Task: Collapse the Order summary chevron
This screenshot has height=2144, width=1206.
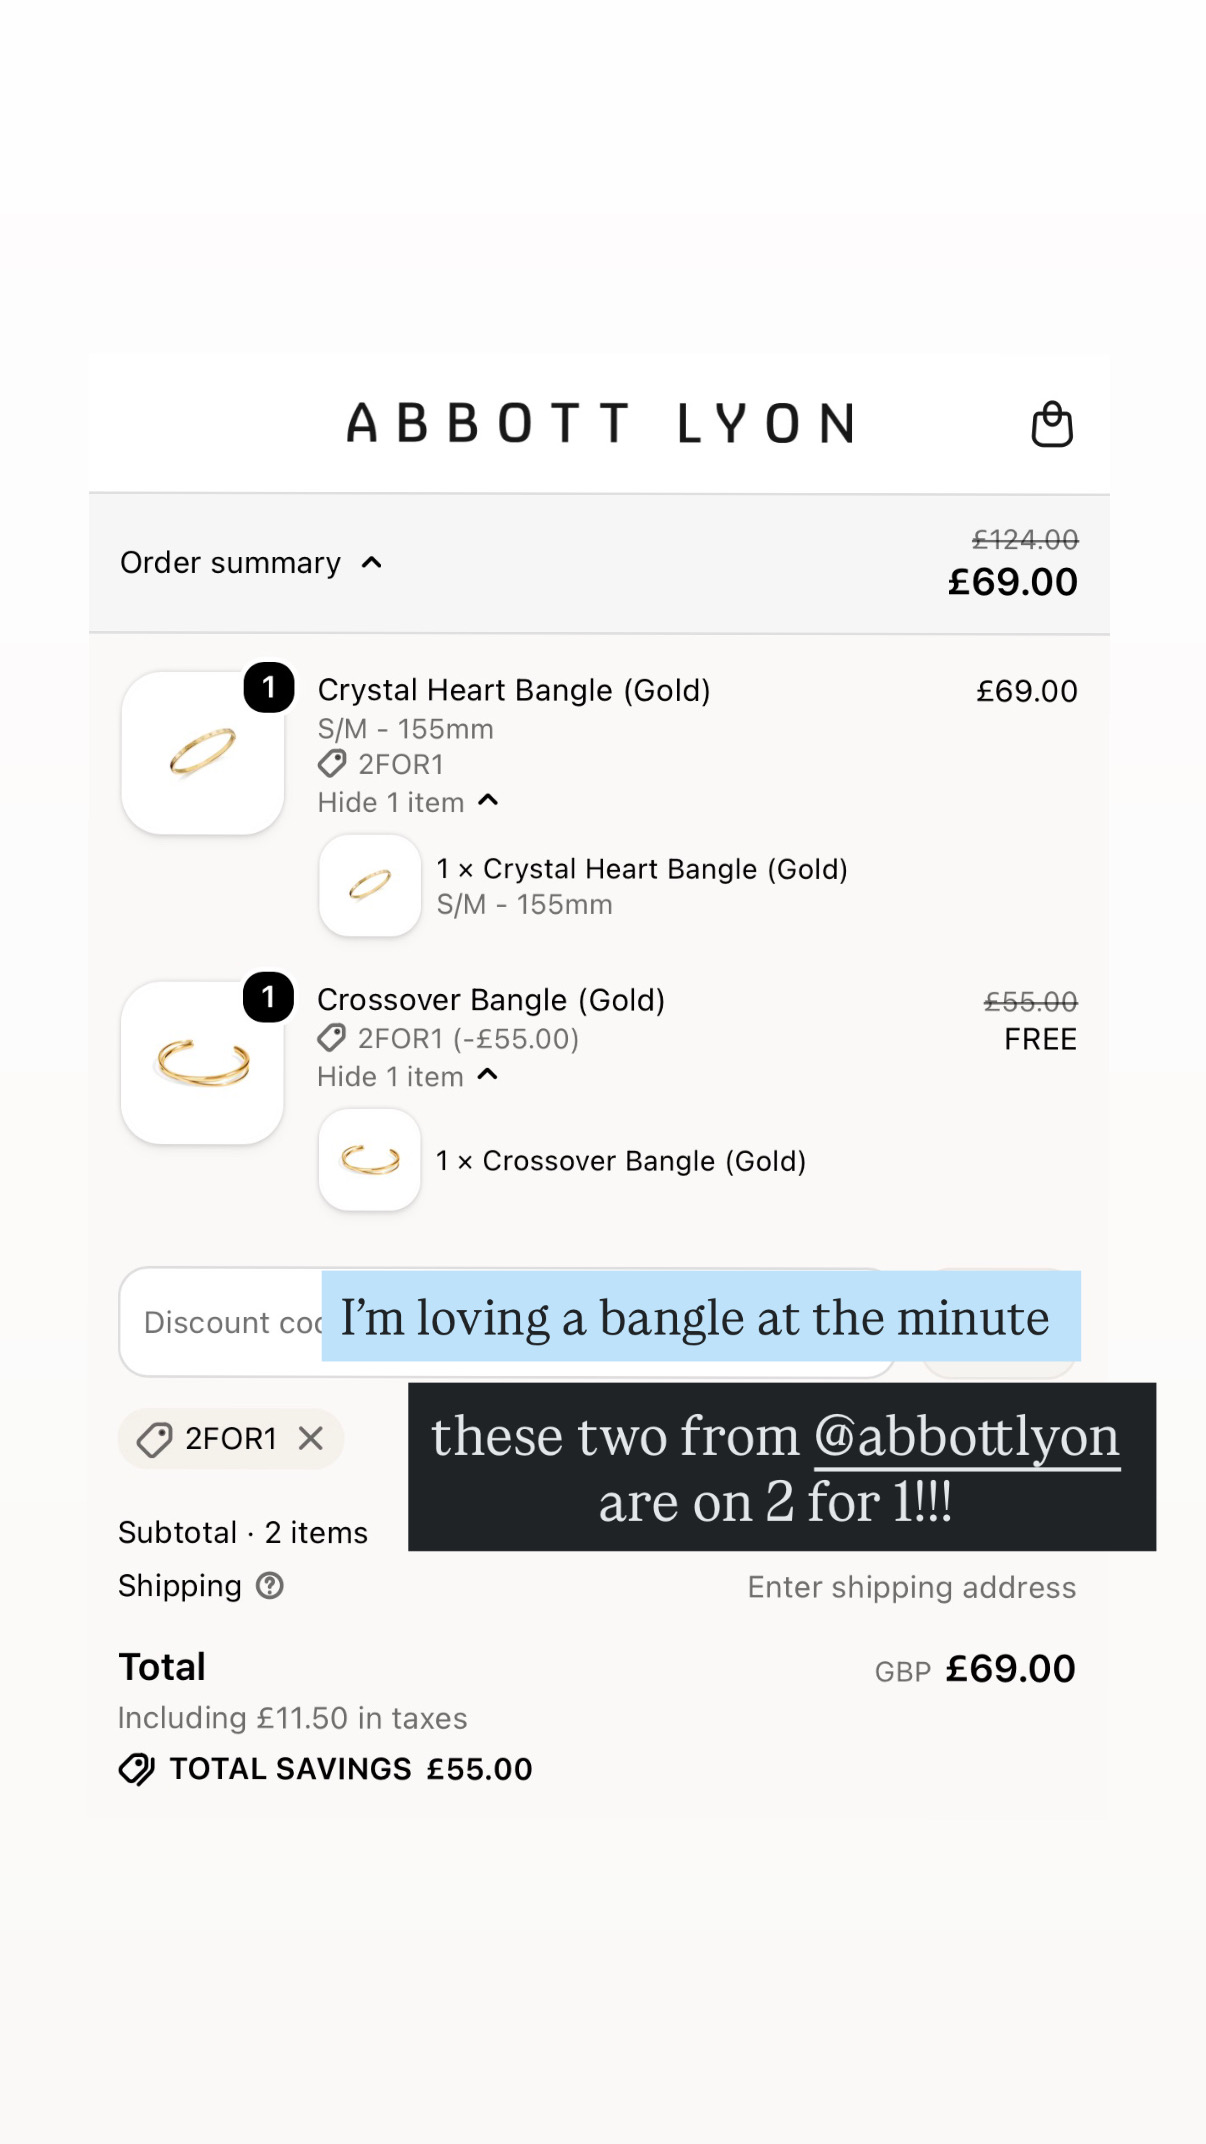Action: (x=371, y=563)
